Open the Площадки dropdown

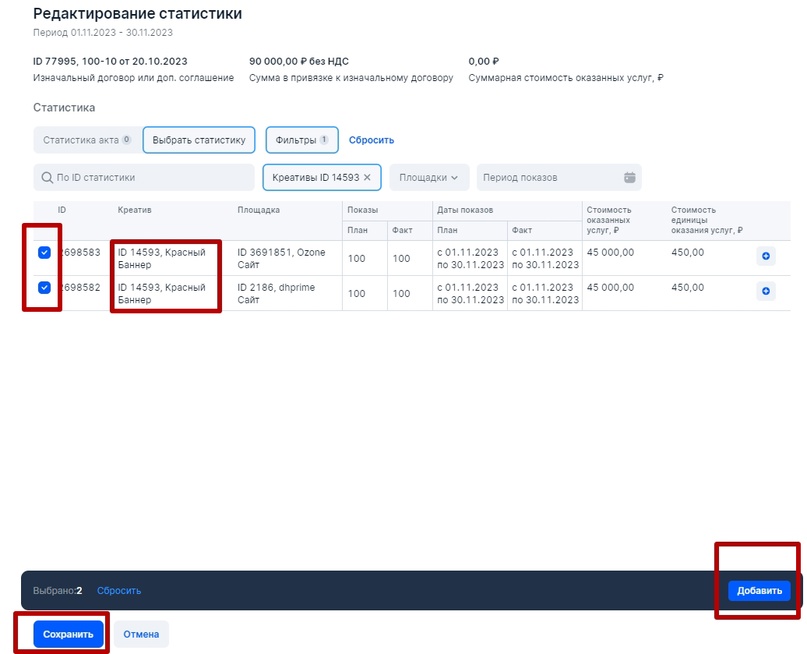point(429,178)
